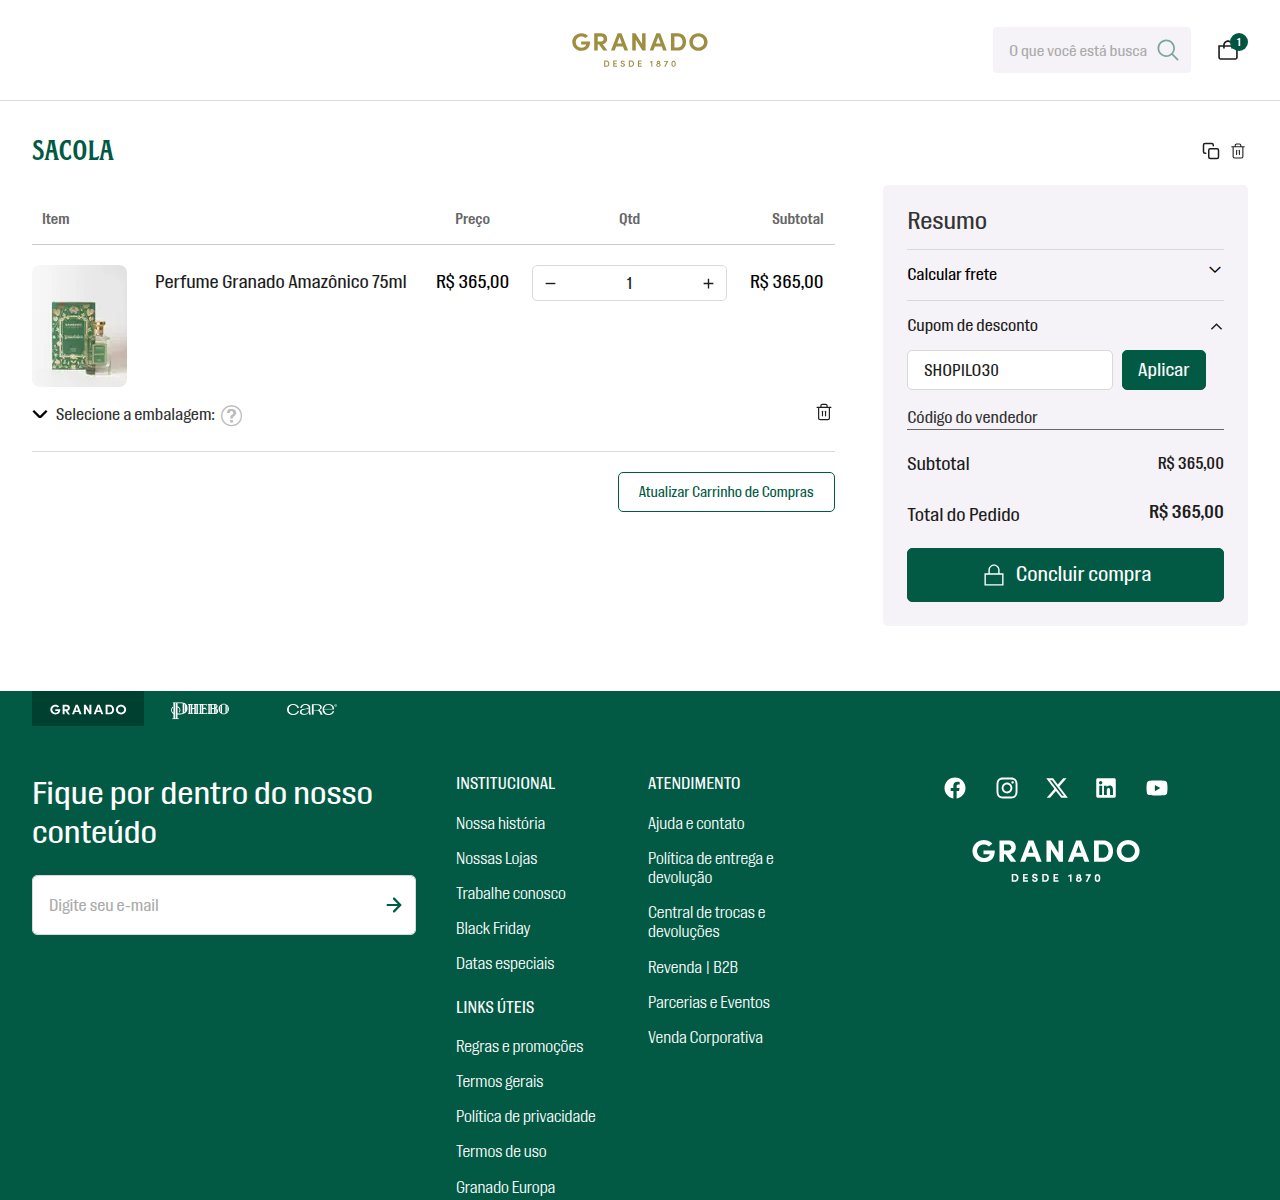Open Datas especiais link
The width and height of the screenshot is (1280, 1200).
[x=505, y=963]
